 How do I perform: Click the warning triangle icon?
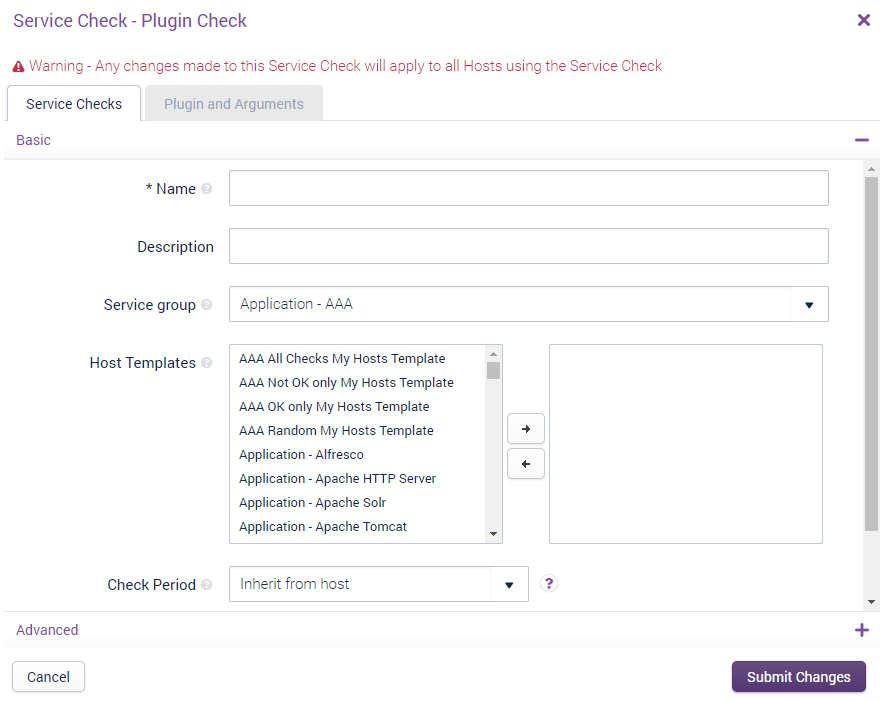tap(19, 67)
